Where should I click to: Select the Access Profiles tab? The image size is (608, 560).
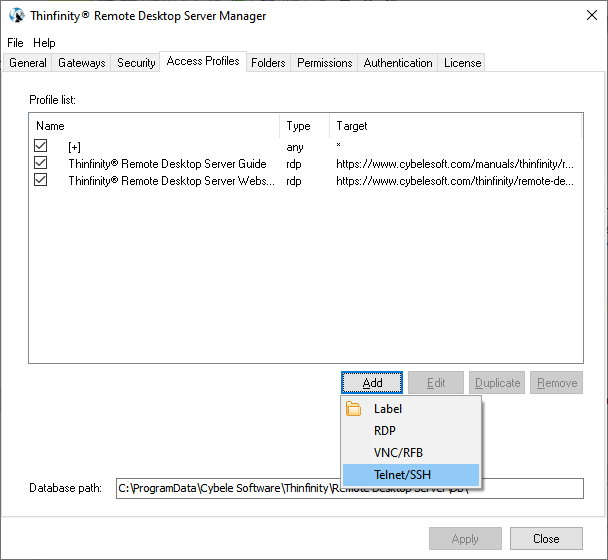point(203,61)
